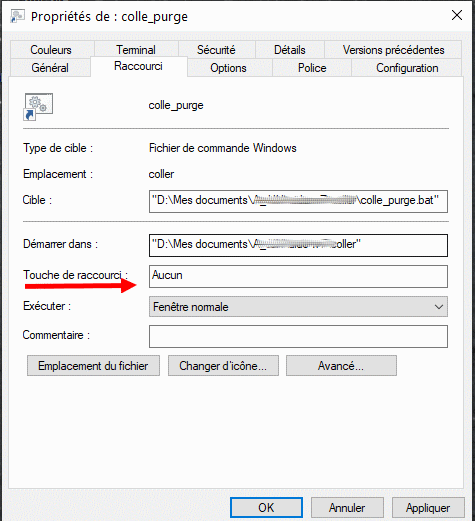This screenshot has height=521, width=475.
Task: Select the Sécurité tab
Action: 216,50
